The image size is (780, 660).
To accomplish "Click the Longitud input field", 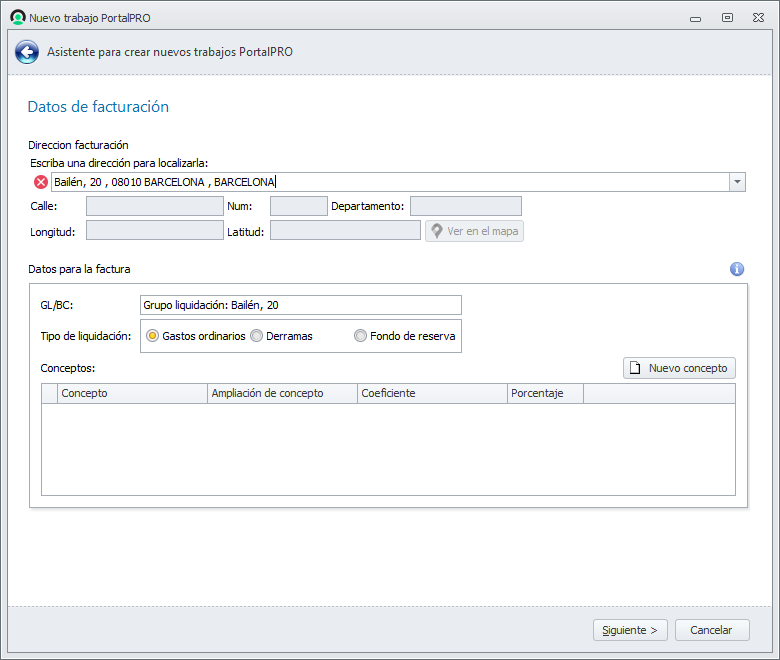I will pos(155,230).
